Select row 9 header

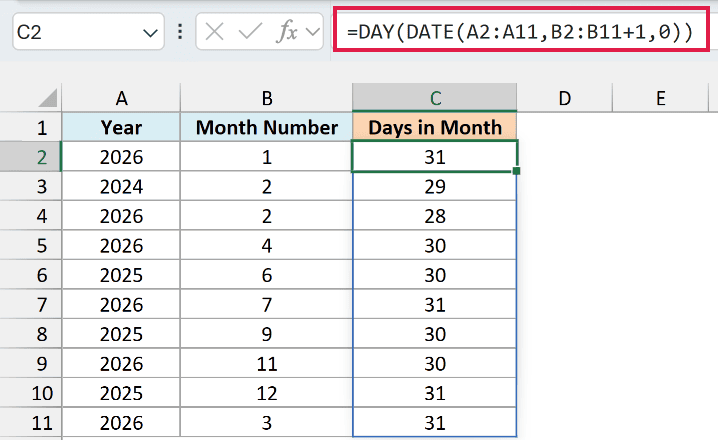click(x=31, y=364)
